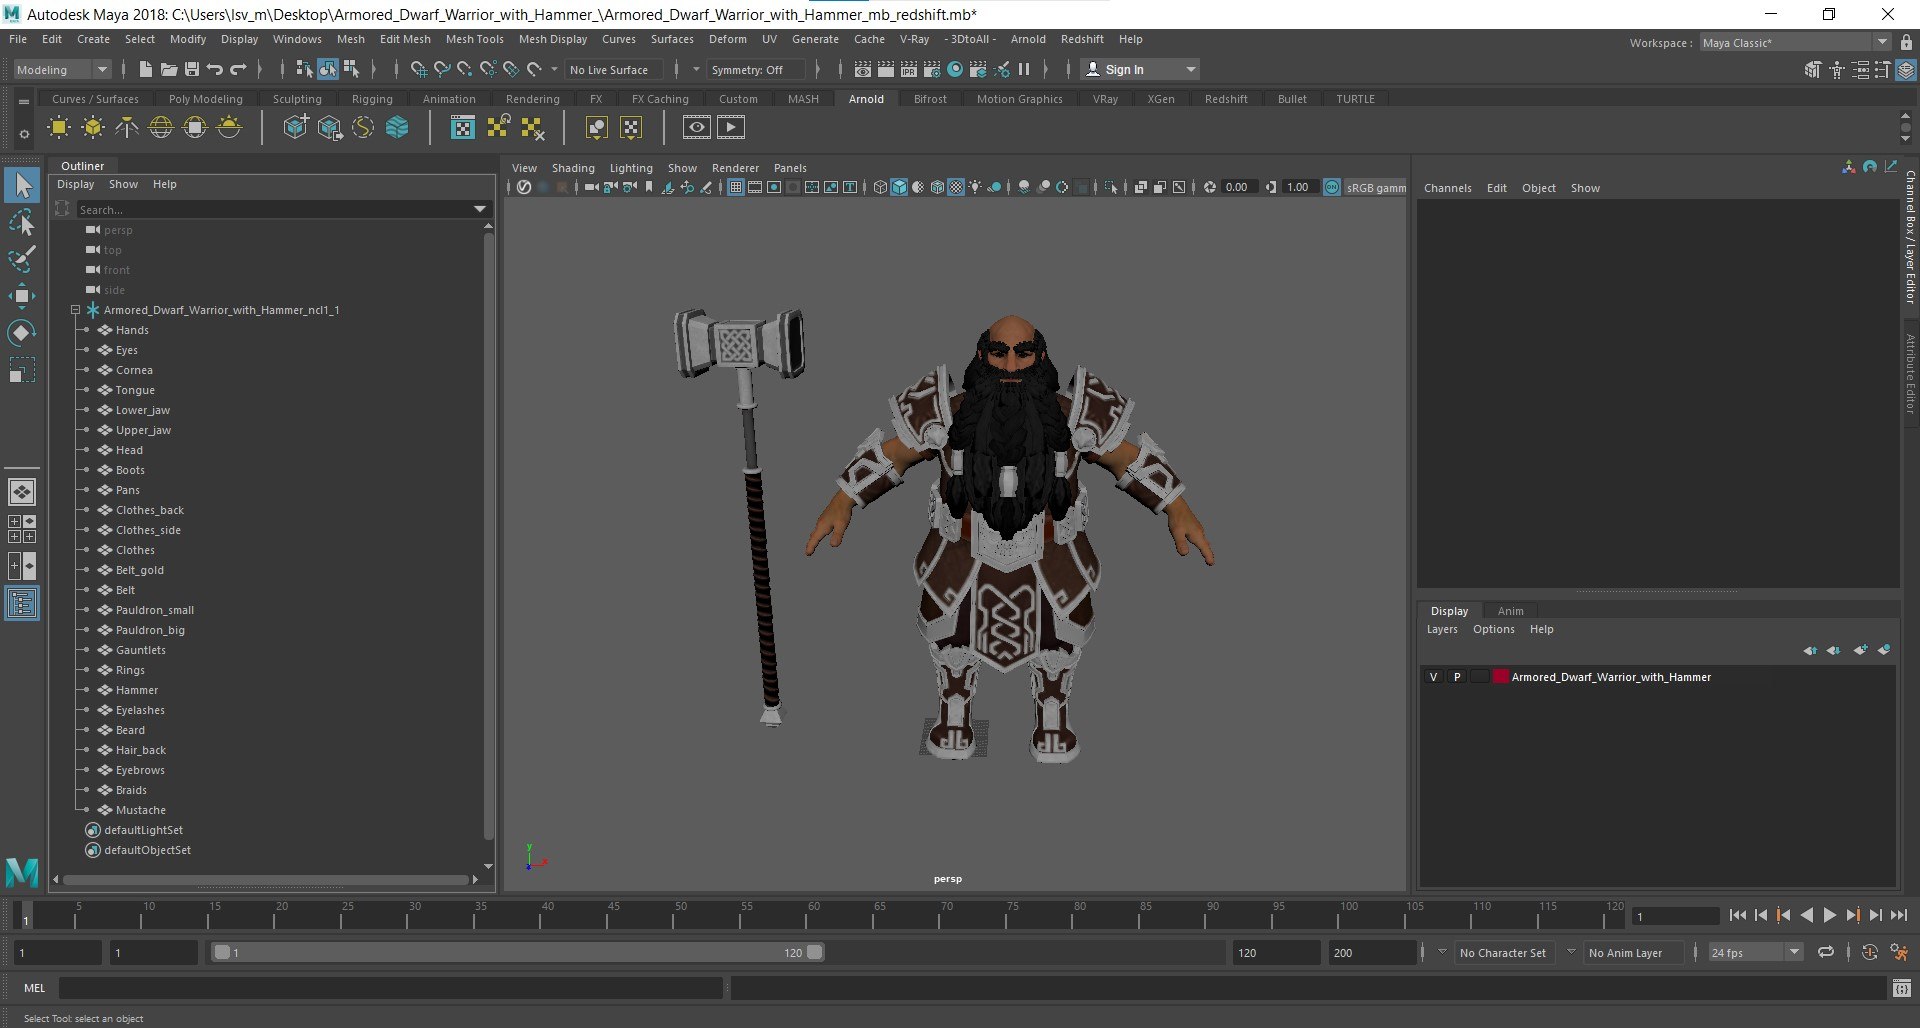This screenshot has width=1920, height=1028.
Task: Create an Arnold area light from shelf
Action: [59, 127]
